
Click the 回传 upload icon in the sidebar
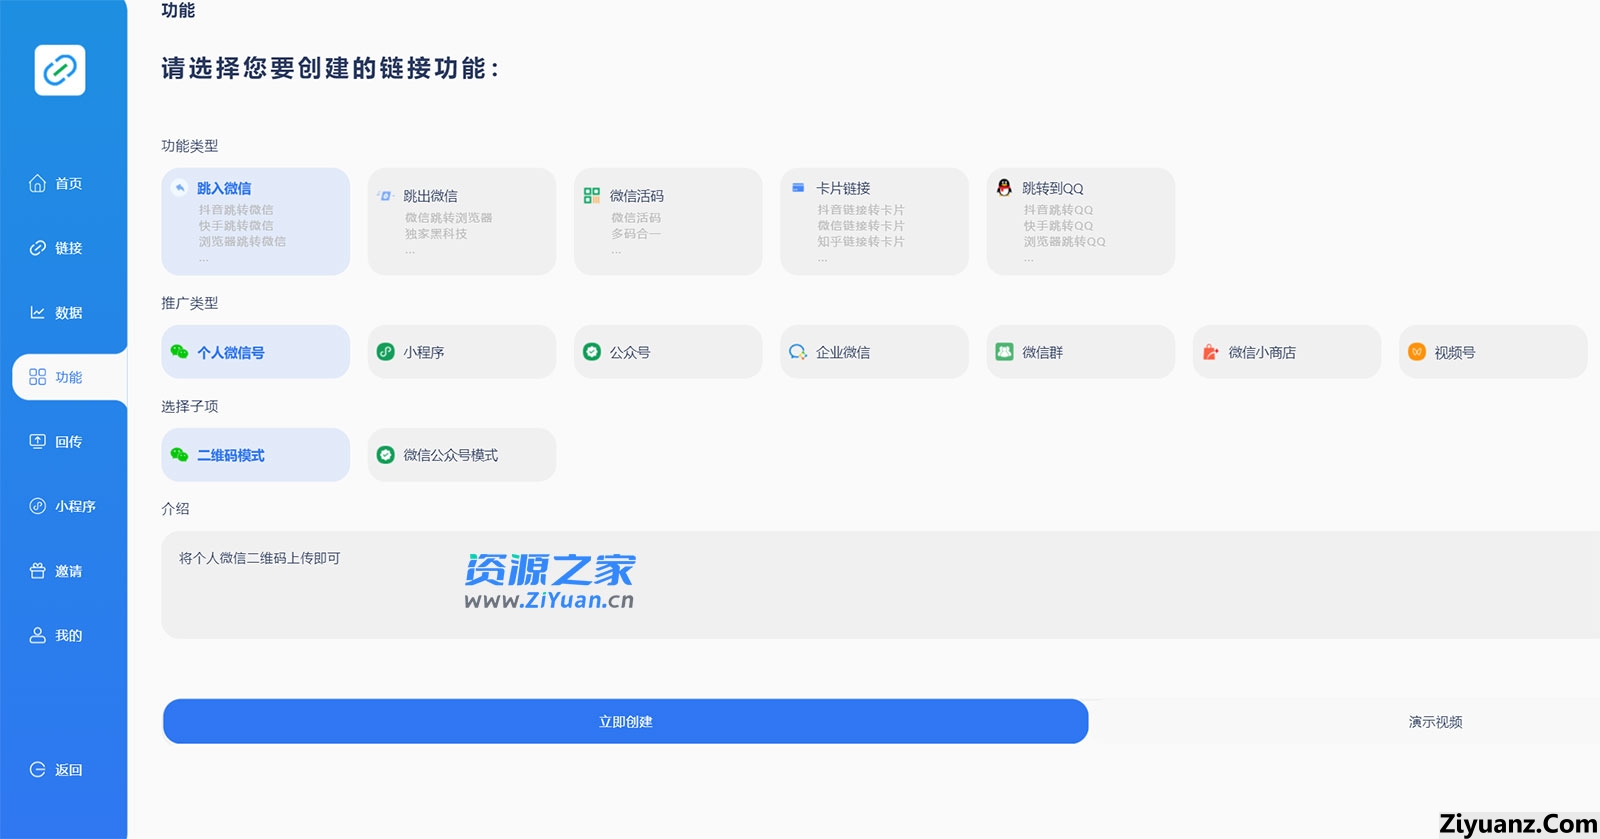coord(38,441)
